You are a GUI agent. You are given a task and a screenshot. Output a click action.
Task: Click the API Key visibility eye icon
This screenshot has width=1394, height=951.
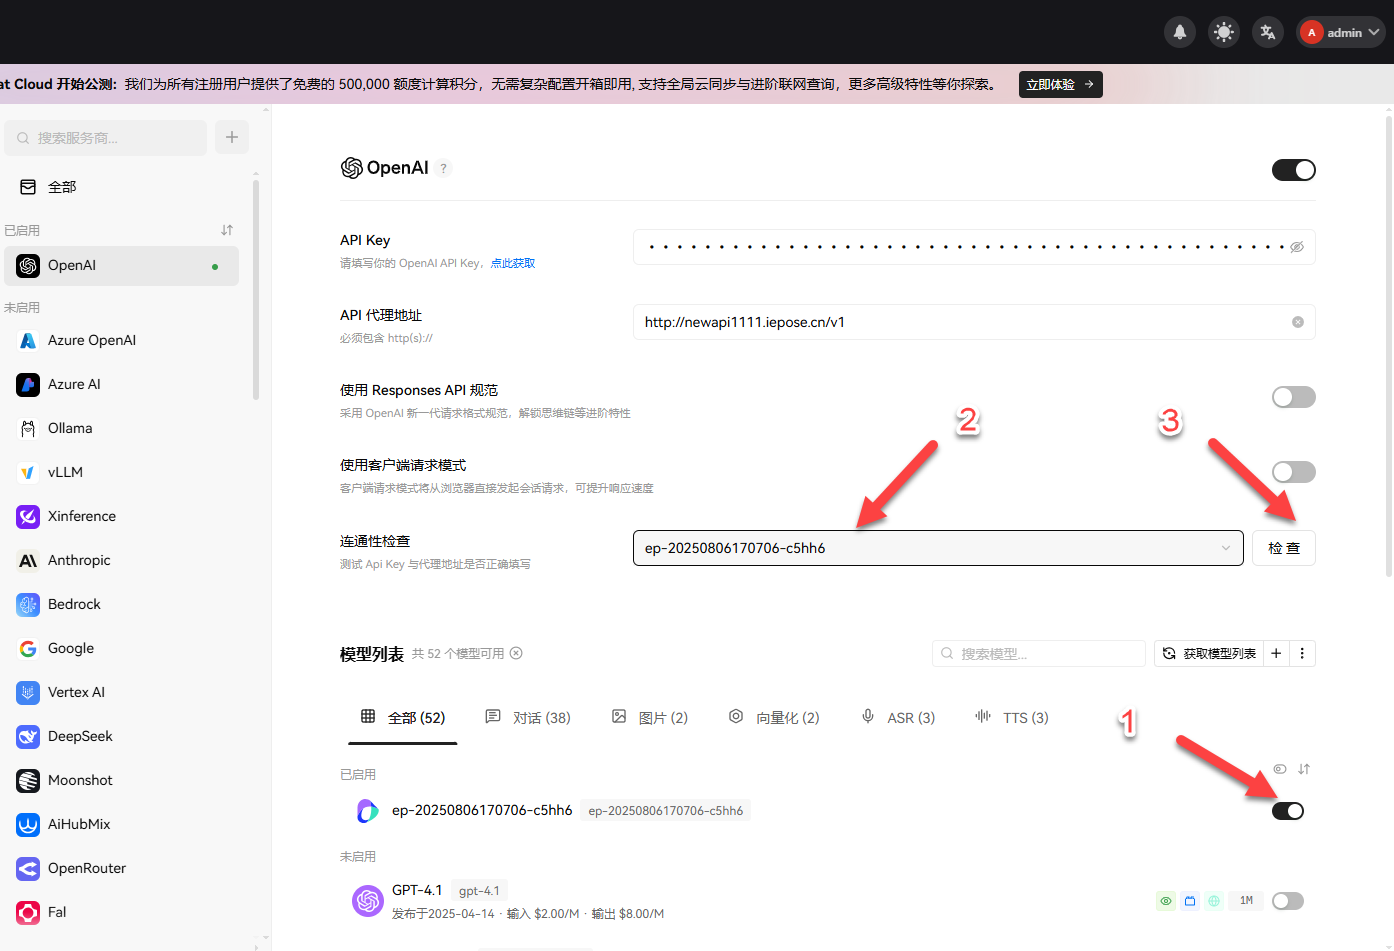[x=1297, y=246]
